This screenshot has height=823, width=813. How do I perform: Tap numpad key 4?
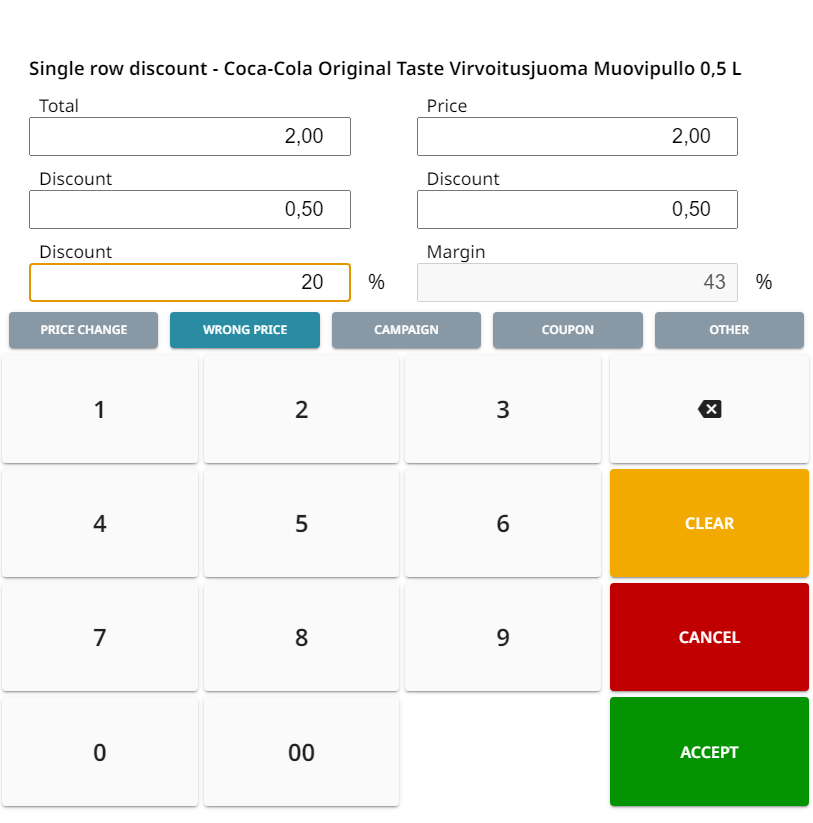coord(100,523)
